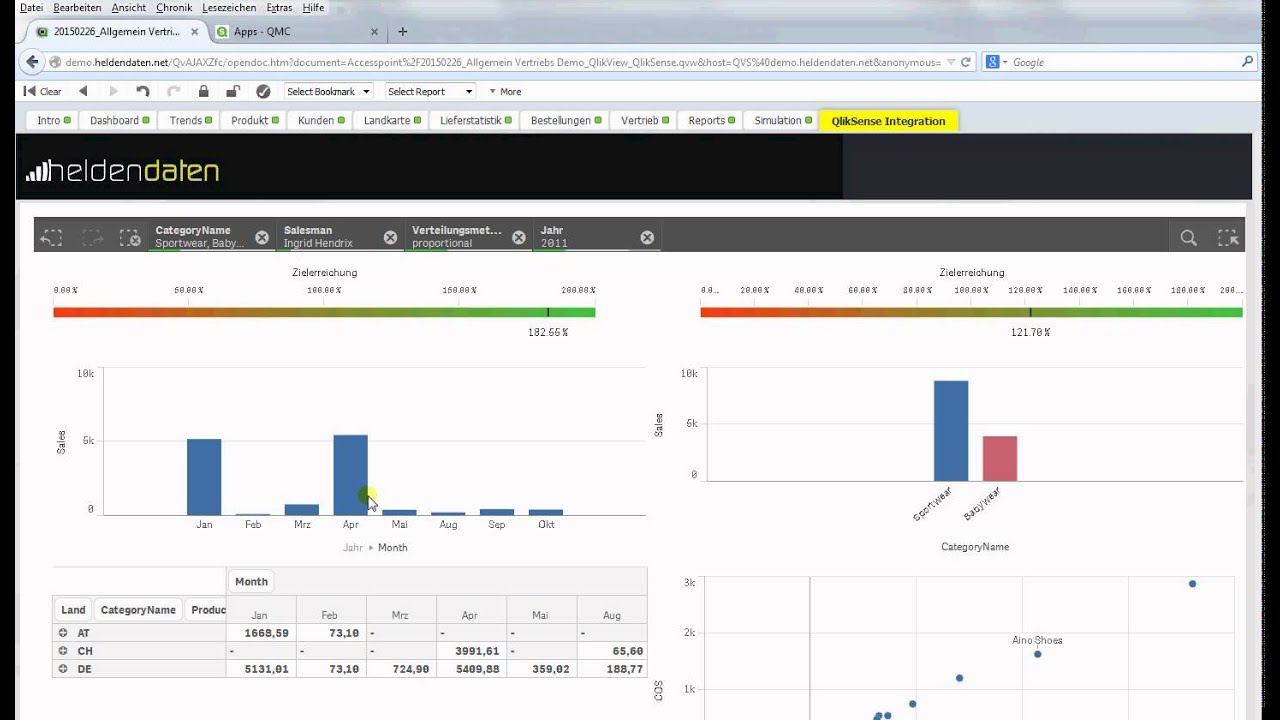Click the QlikView Clear selections icon

point(43,91)
